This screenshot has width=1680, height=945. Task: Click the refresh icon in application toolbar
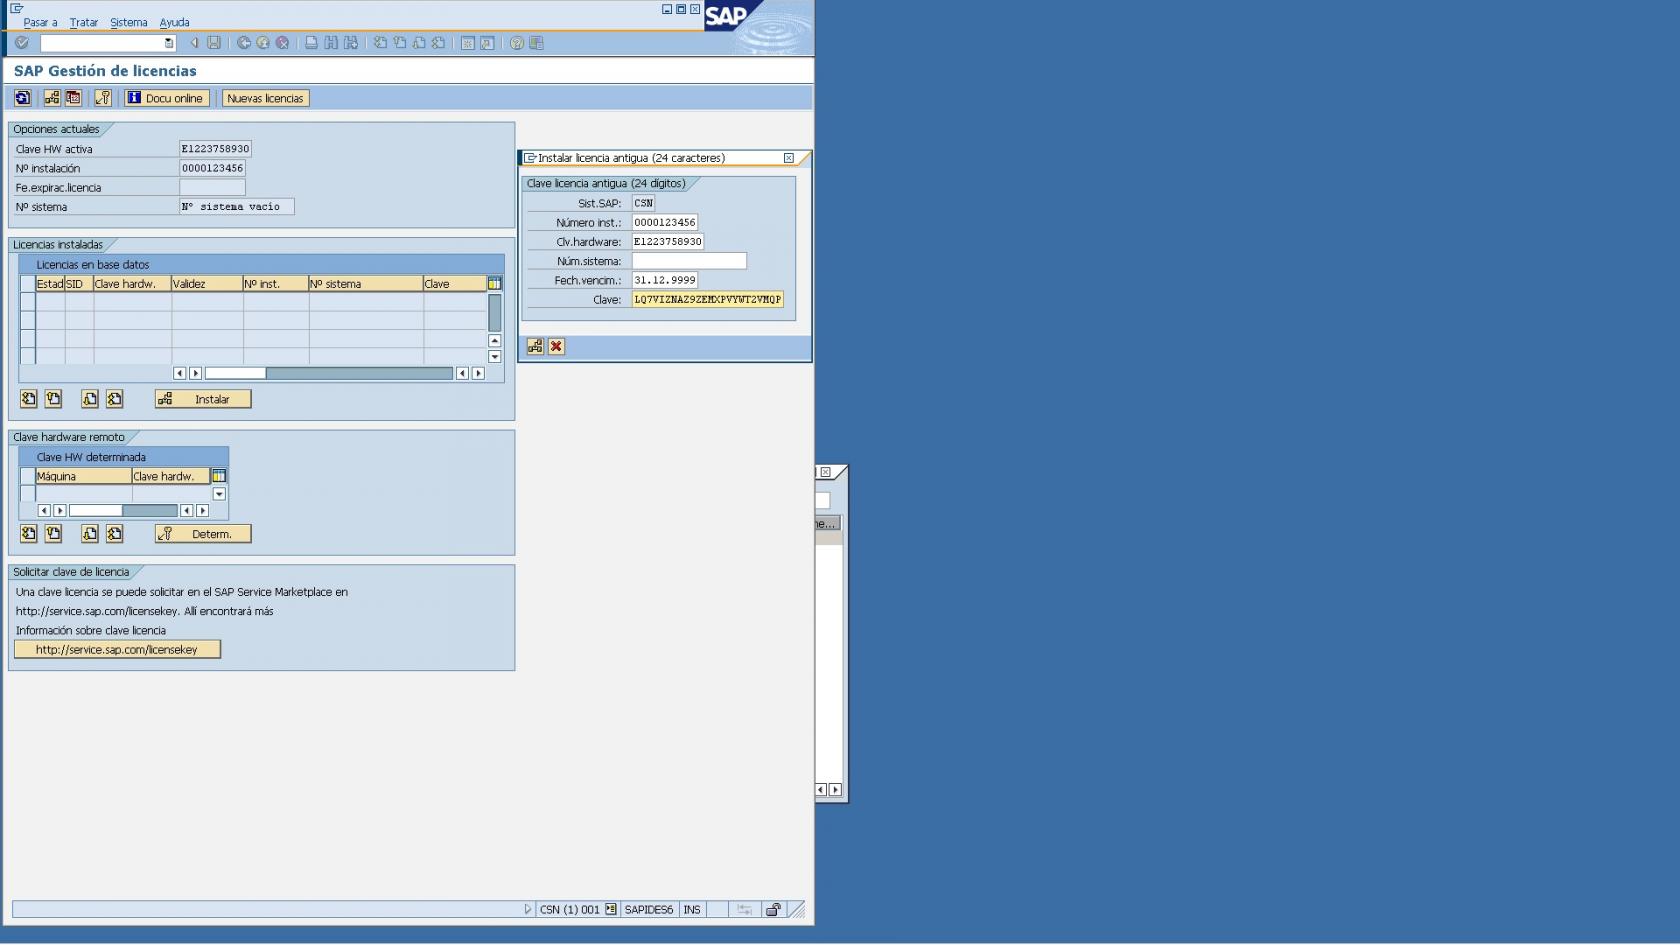22,98
